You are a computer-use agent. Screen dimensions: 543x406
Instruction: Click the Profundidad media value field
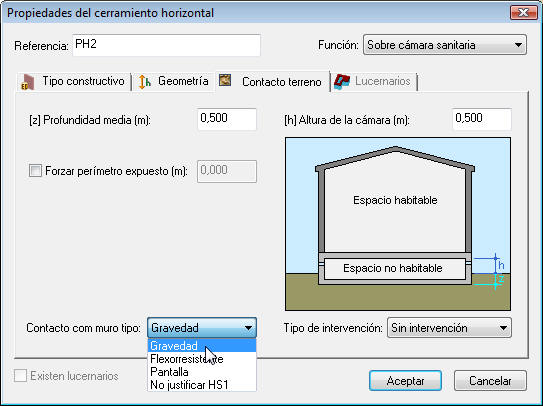click(x=227, y=119)
